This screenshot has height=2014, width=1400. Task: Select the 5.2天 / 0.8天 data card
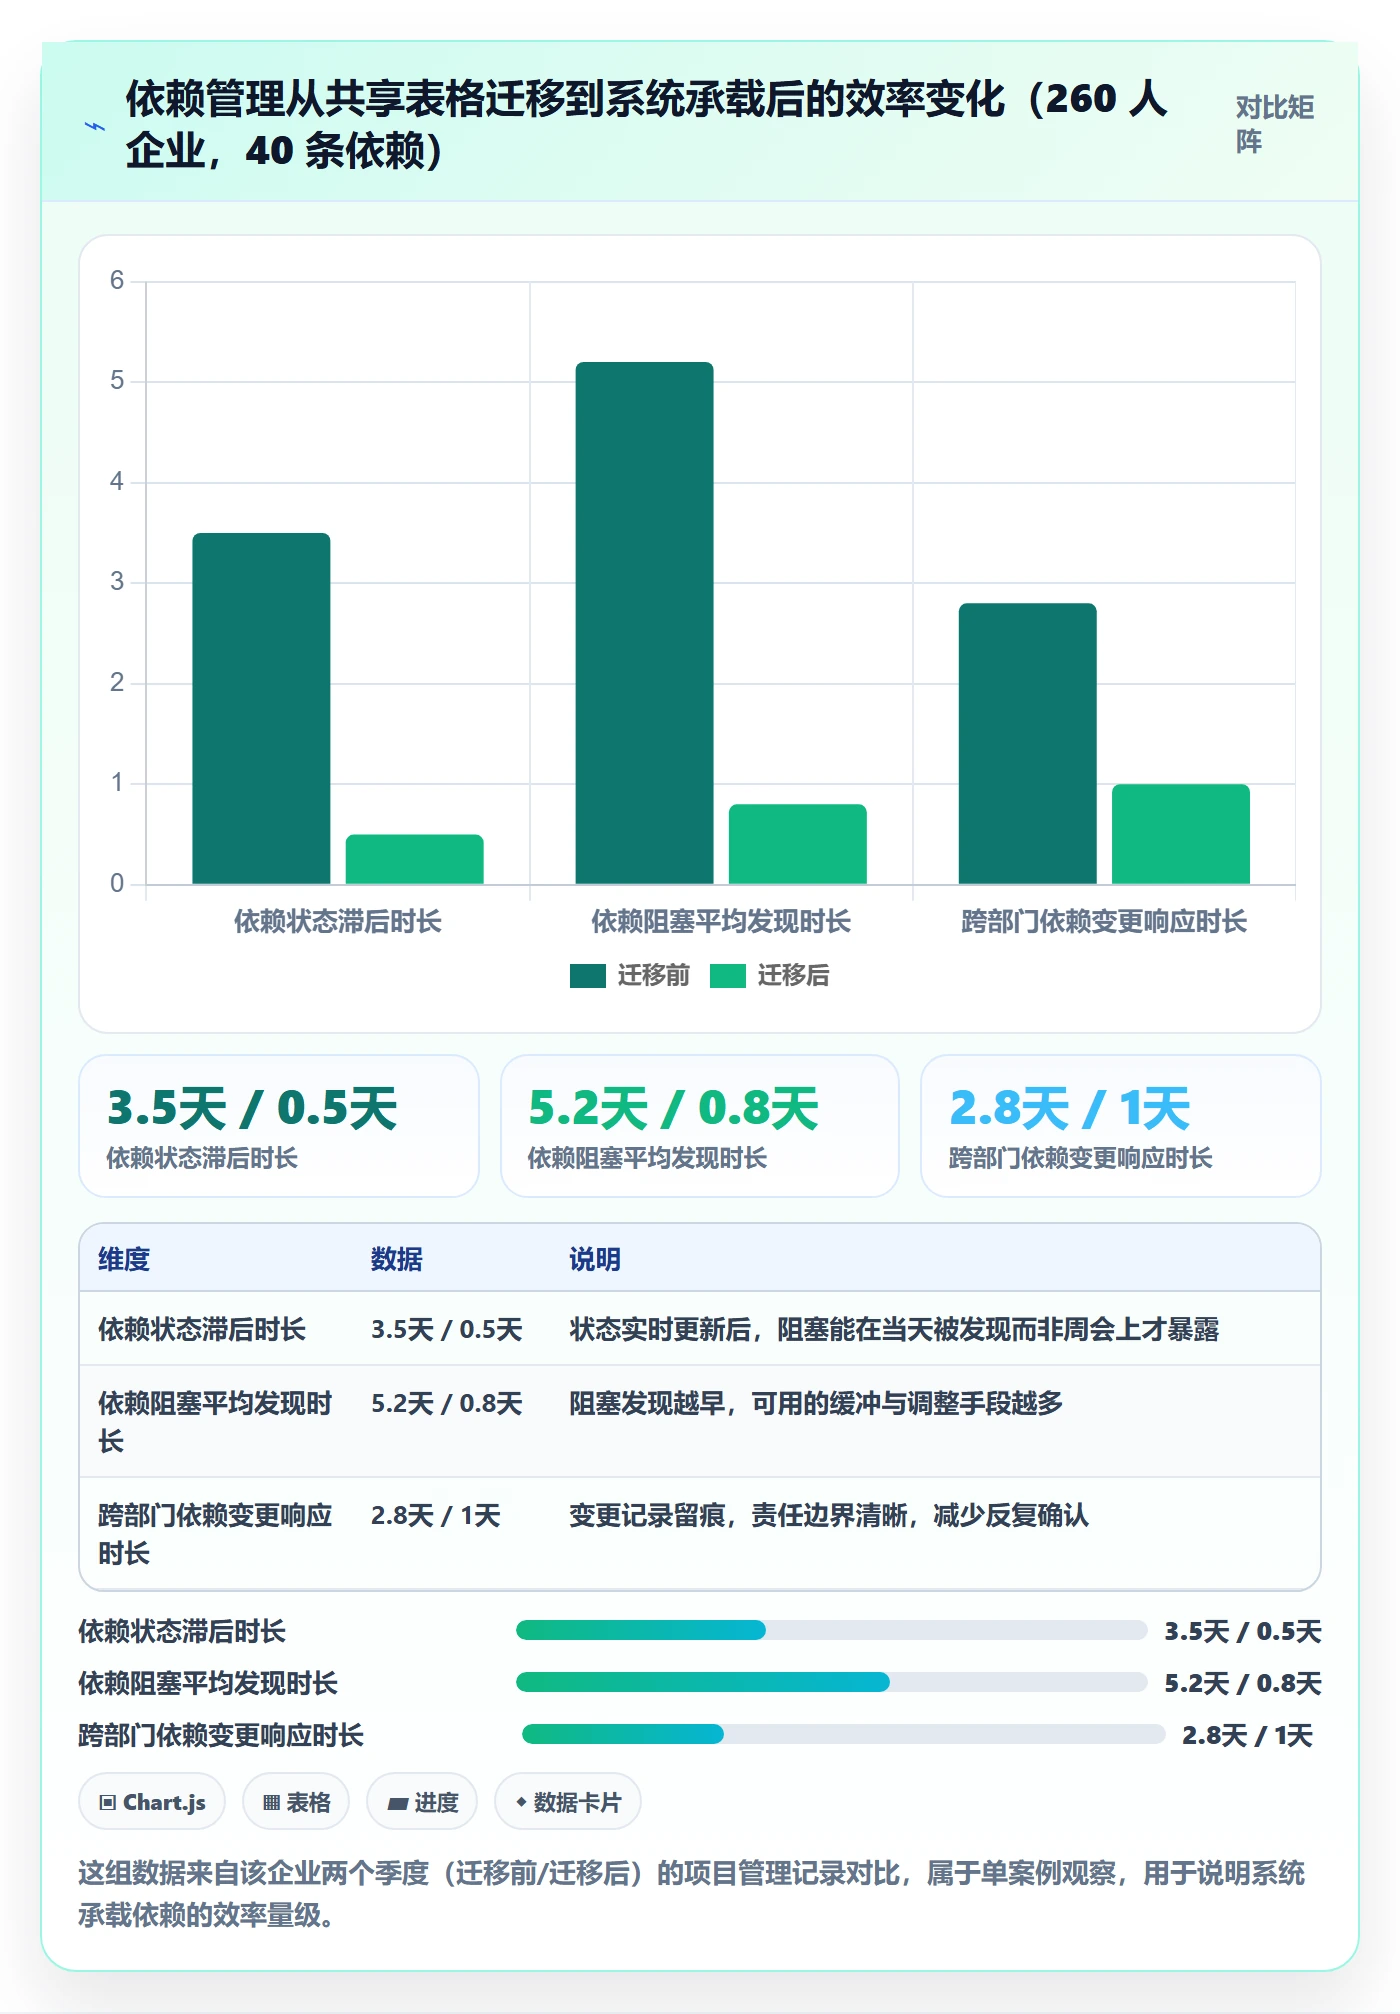(700, 1126)
